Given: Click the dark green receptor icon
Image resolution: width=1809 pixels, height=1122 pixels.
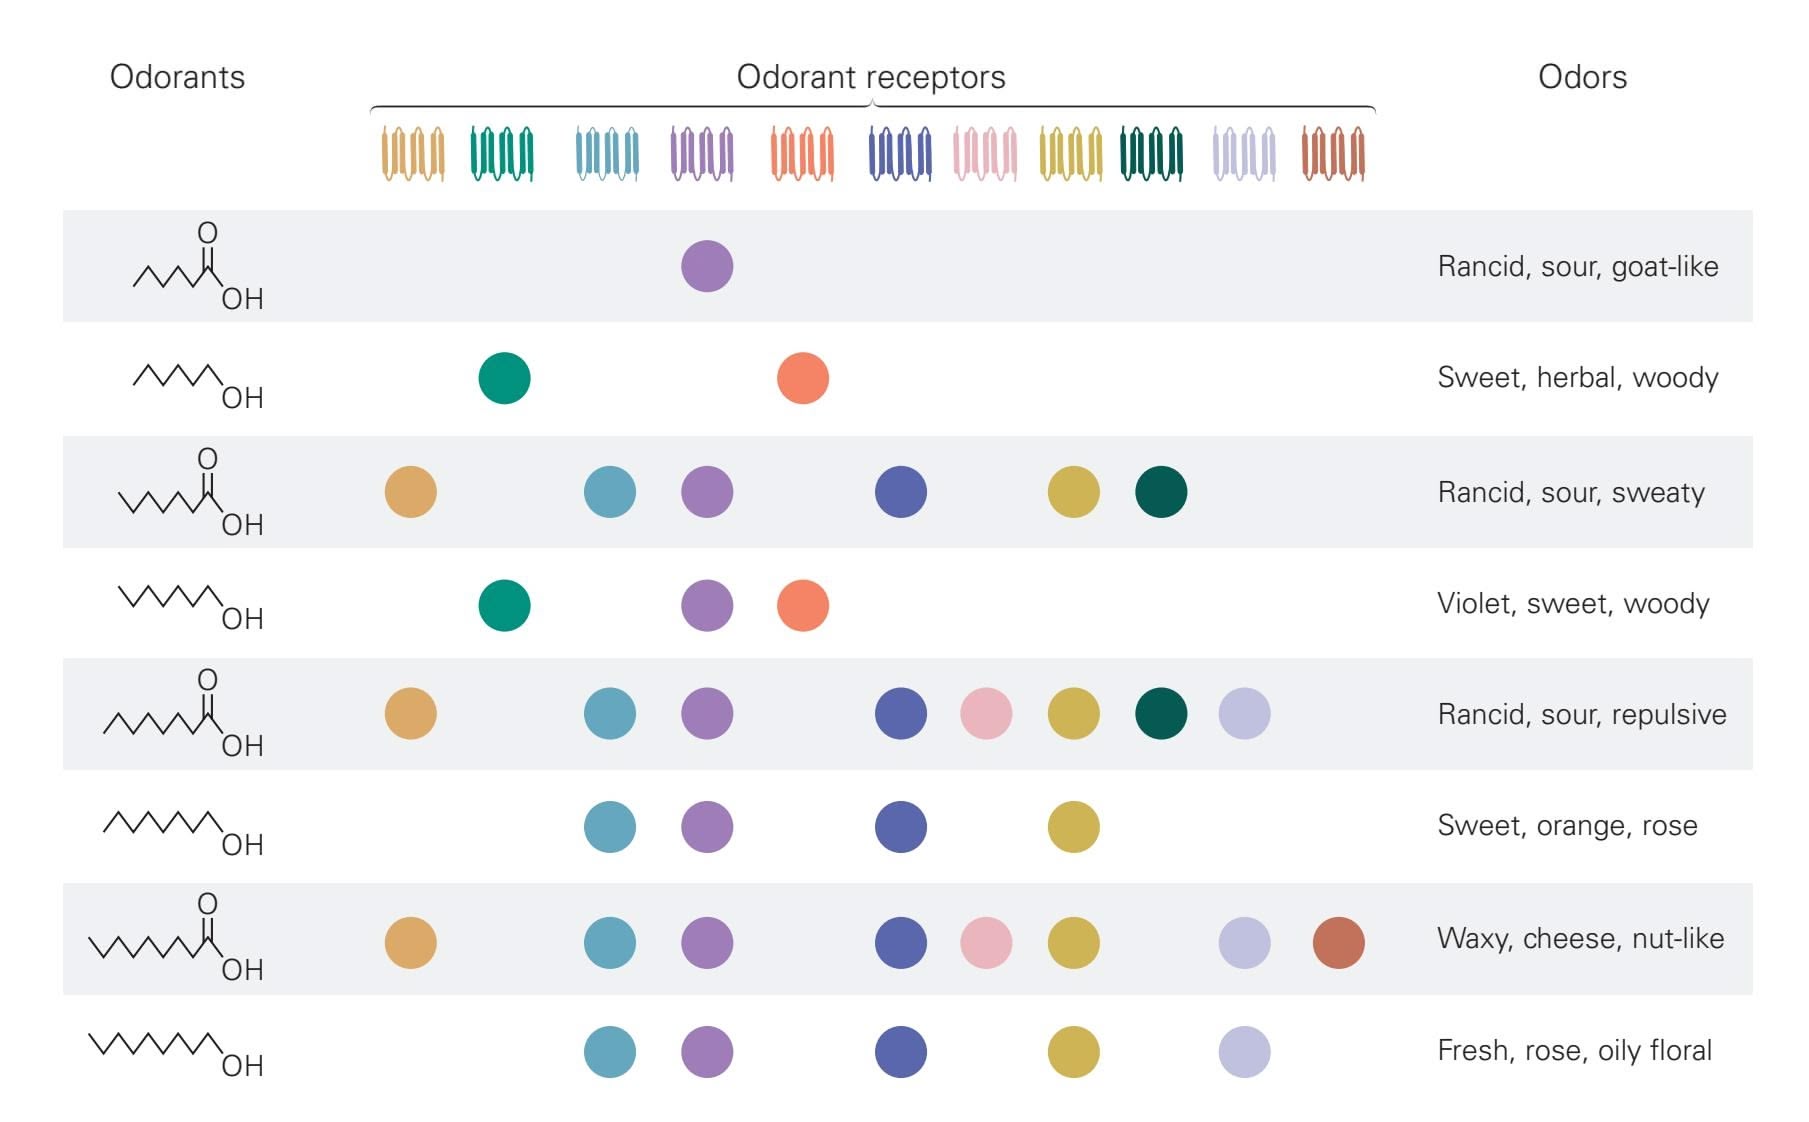Looking at the screenshot, I should [x=1151, y=153].
